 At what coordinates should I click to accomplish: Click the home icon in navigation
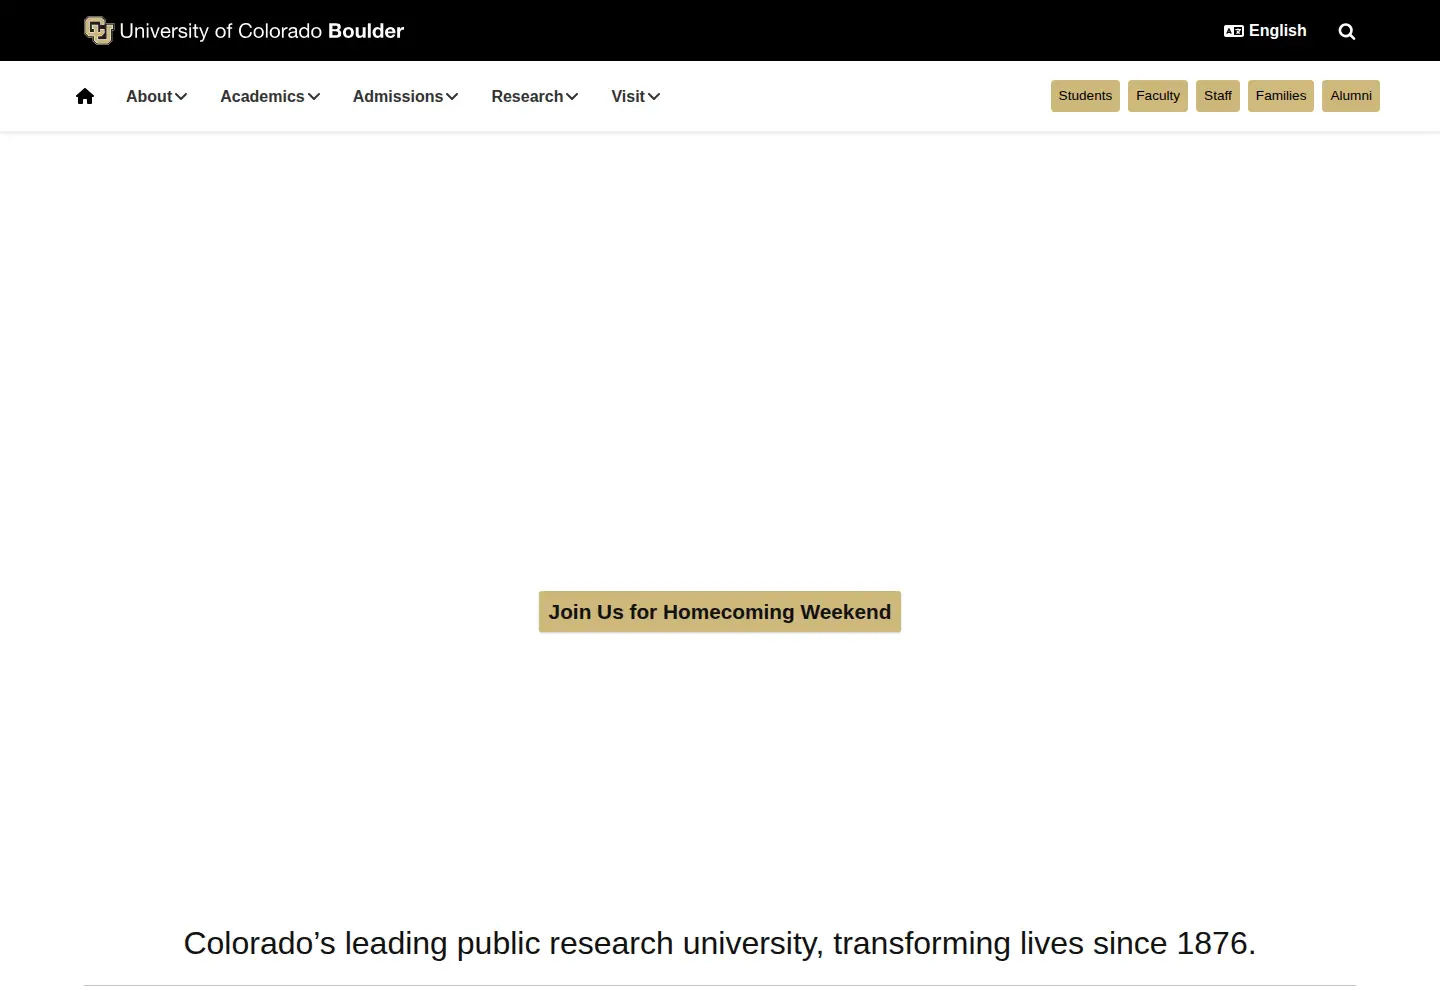point(85,96)
